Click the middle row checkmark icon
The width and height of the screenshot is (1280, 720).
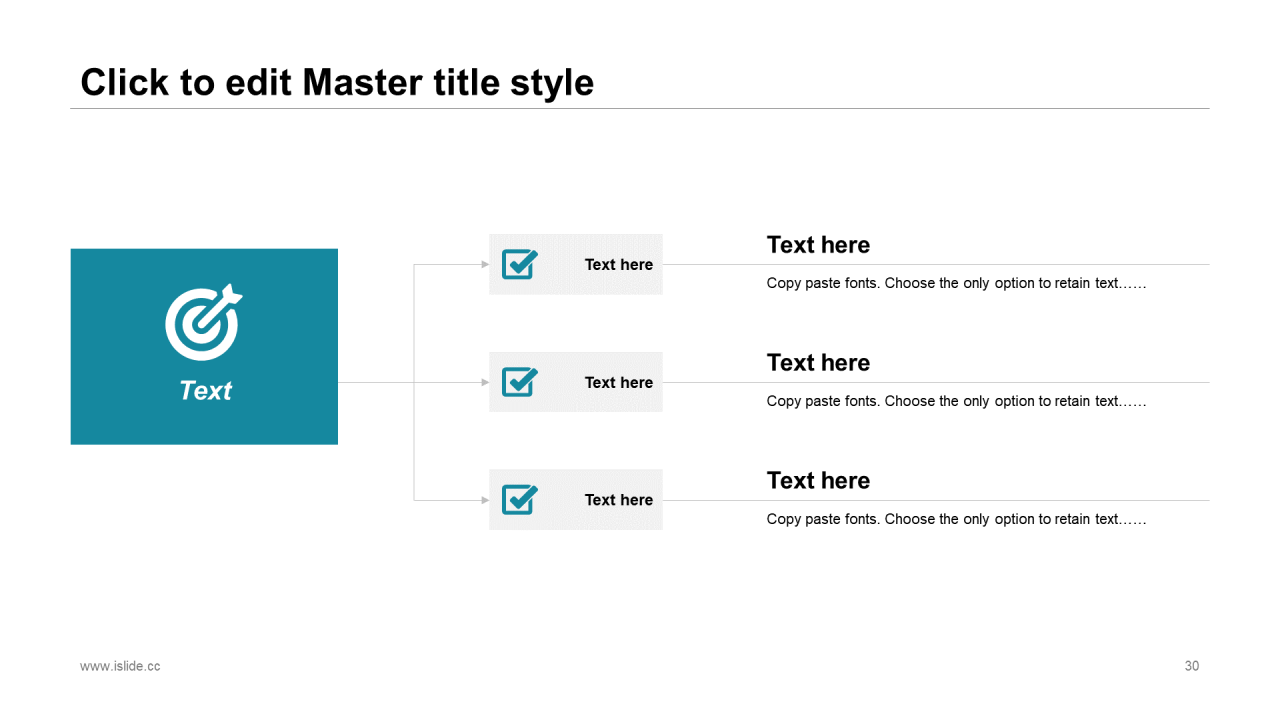519,382
